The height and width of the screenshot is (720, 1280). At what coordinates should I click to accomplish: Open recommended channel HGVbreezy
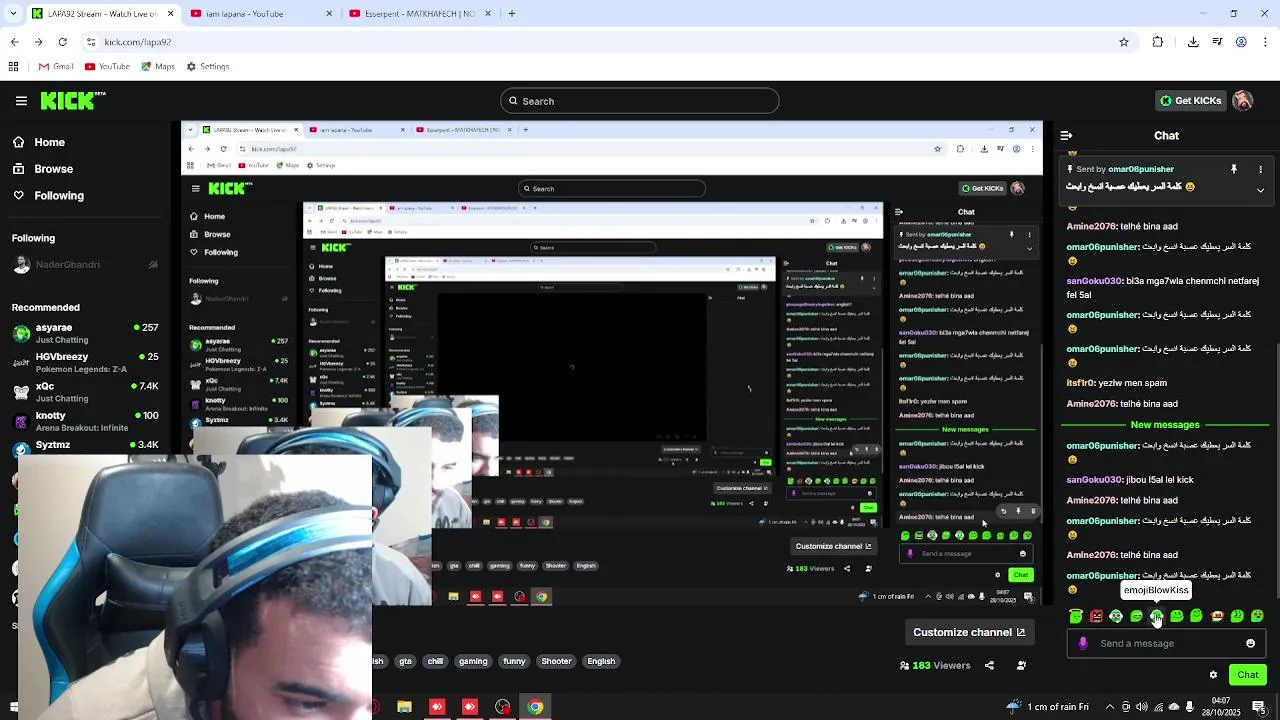85,362
